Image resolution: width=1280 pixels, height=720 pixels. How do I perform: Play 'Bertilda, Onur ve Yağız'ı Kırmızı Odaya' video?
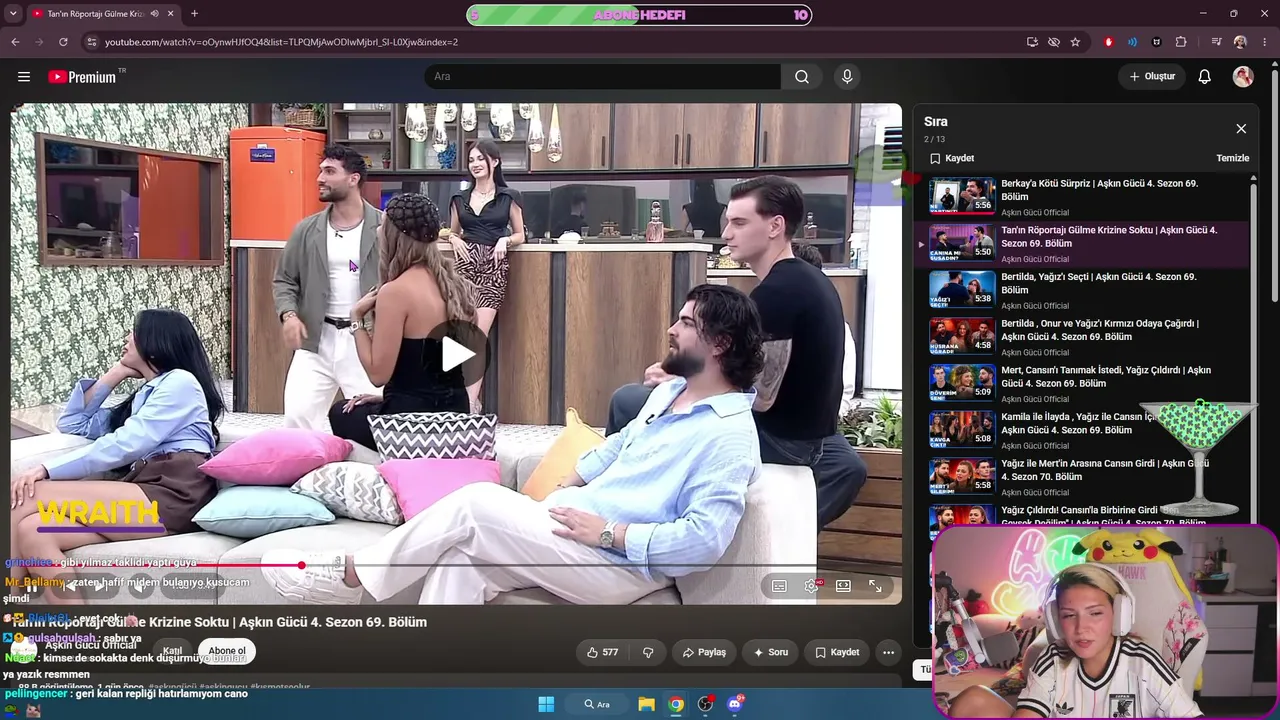(x=1083, y=337)
